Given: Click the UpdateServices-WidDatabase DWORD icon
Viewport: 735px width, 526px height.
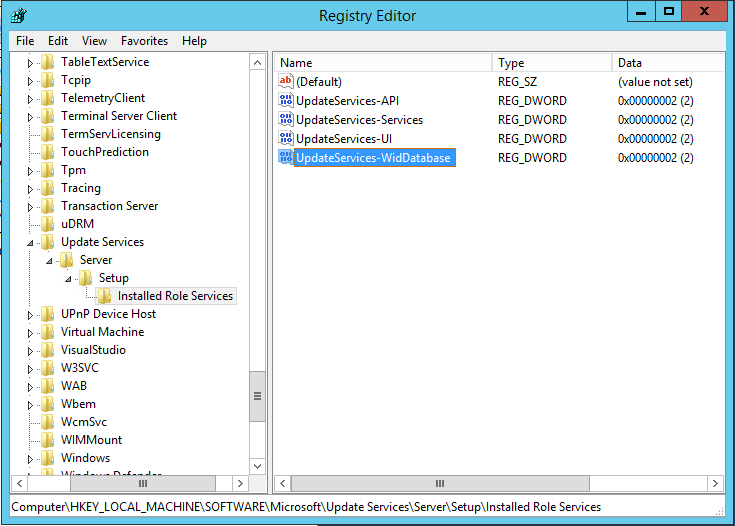Looking at the screenshot, I should (285, 157).
